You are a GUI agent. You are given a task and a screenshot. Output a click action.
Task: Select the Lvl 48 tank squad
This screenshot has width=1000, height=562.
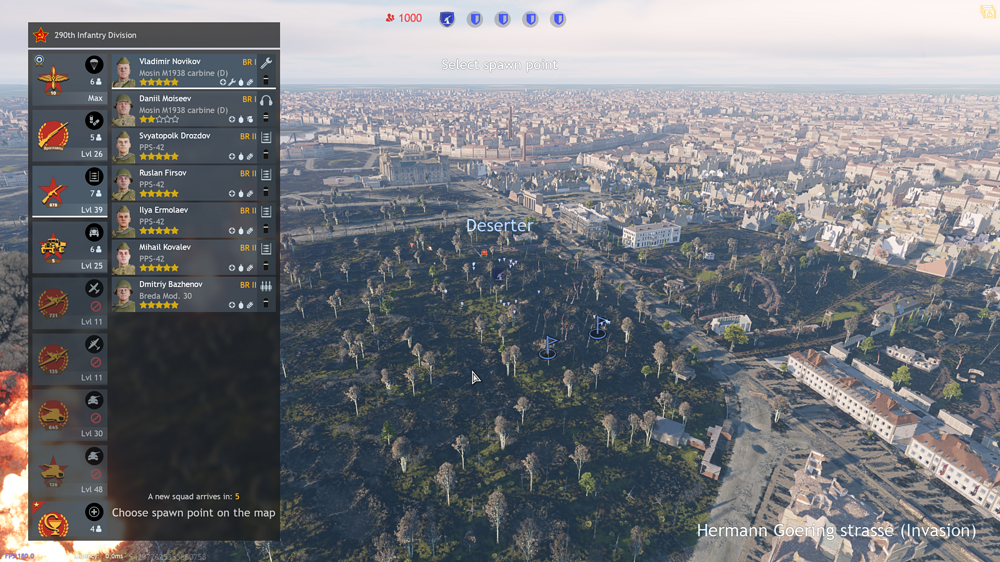(x=68, y=471)
